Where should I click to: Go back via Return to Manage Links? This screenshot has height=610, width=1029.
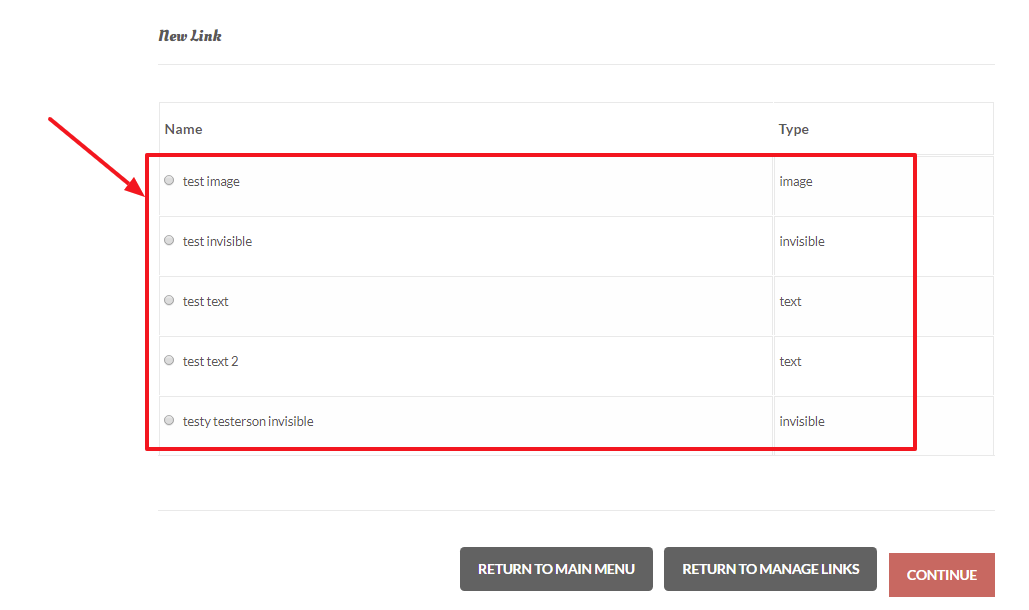[770, 569]
